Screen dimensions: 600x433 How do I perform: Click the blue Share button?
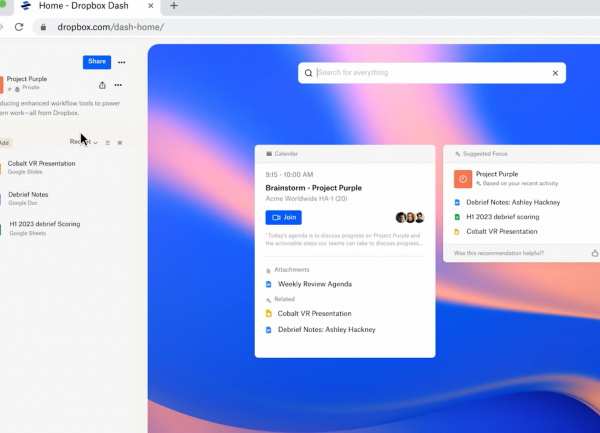[97, 62]
